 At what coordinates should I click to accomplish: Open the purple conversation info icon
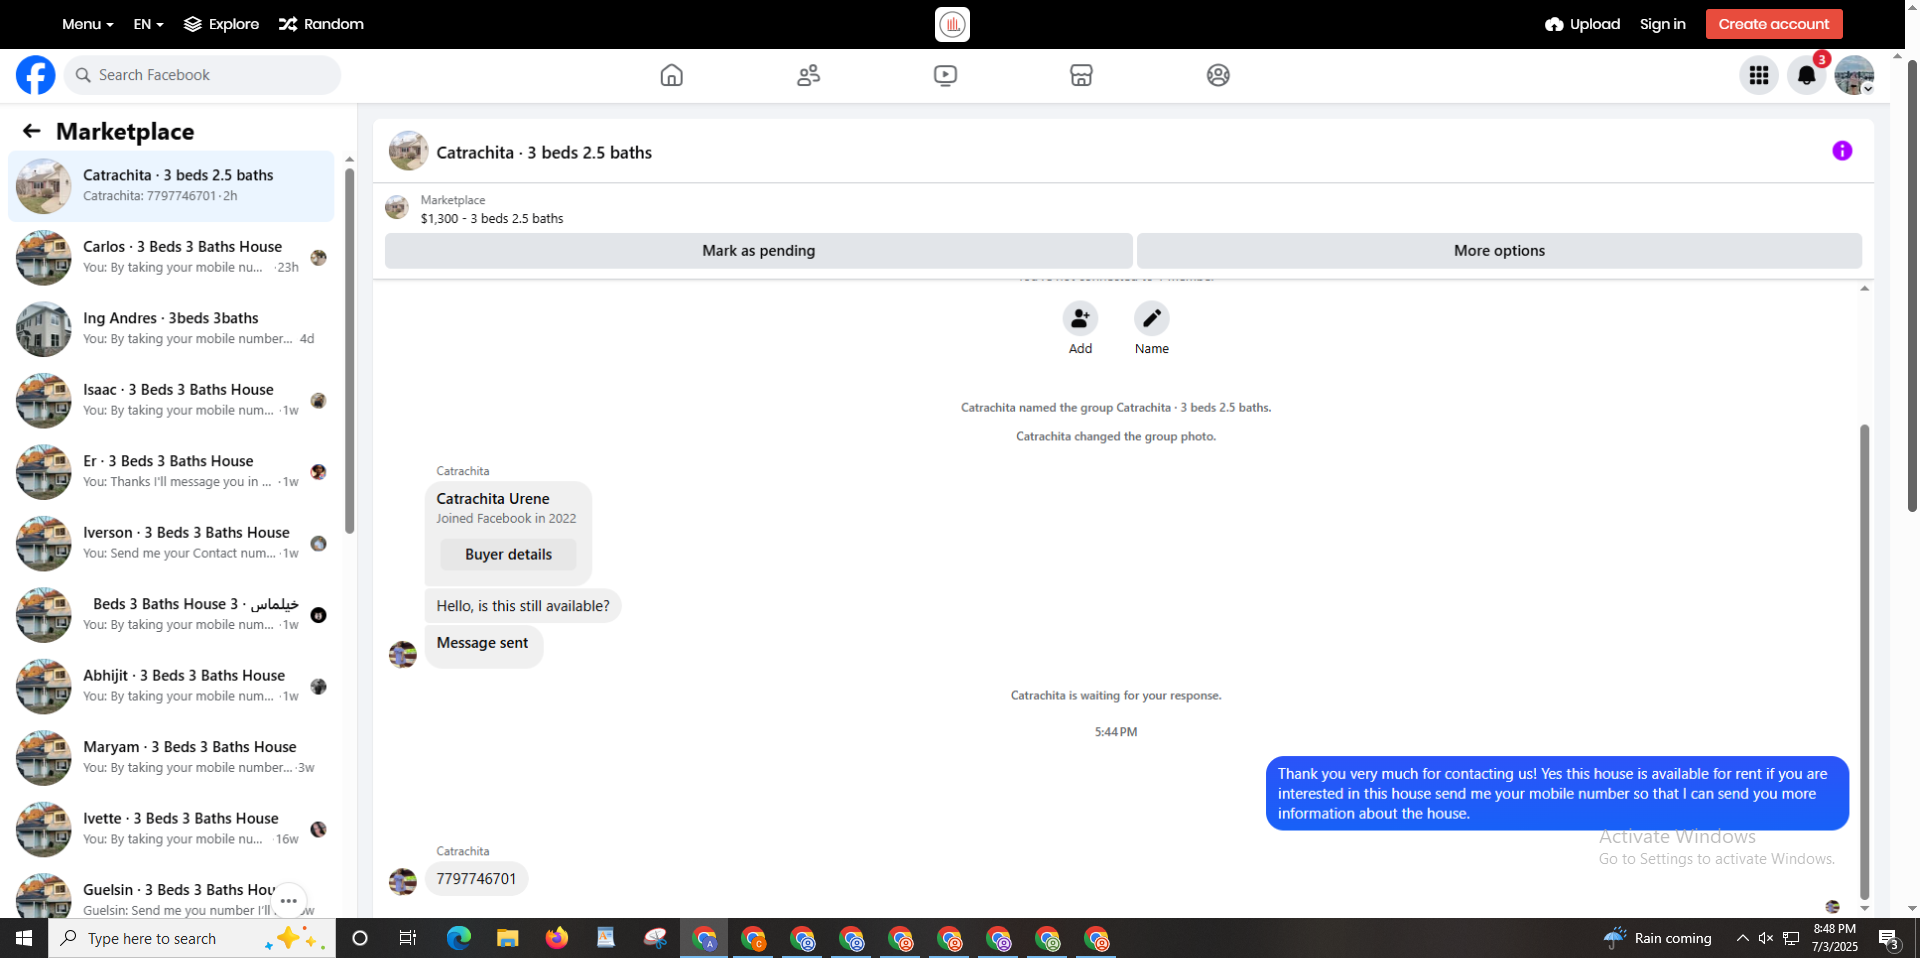coord(1842,151)
